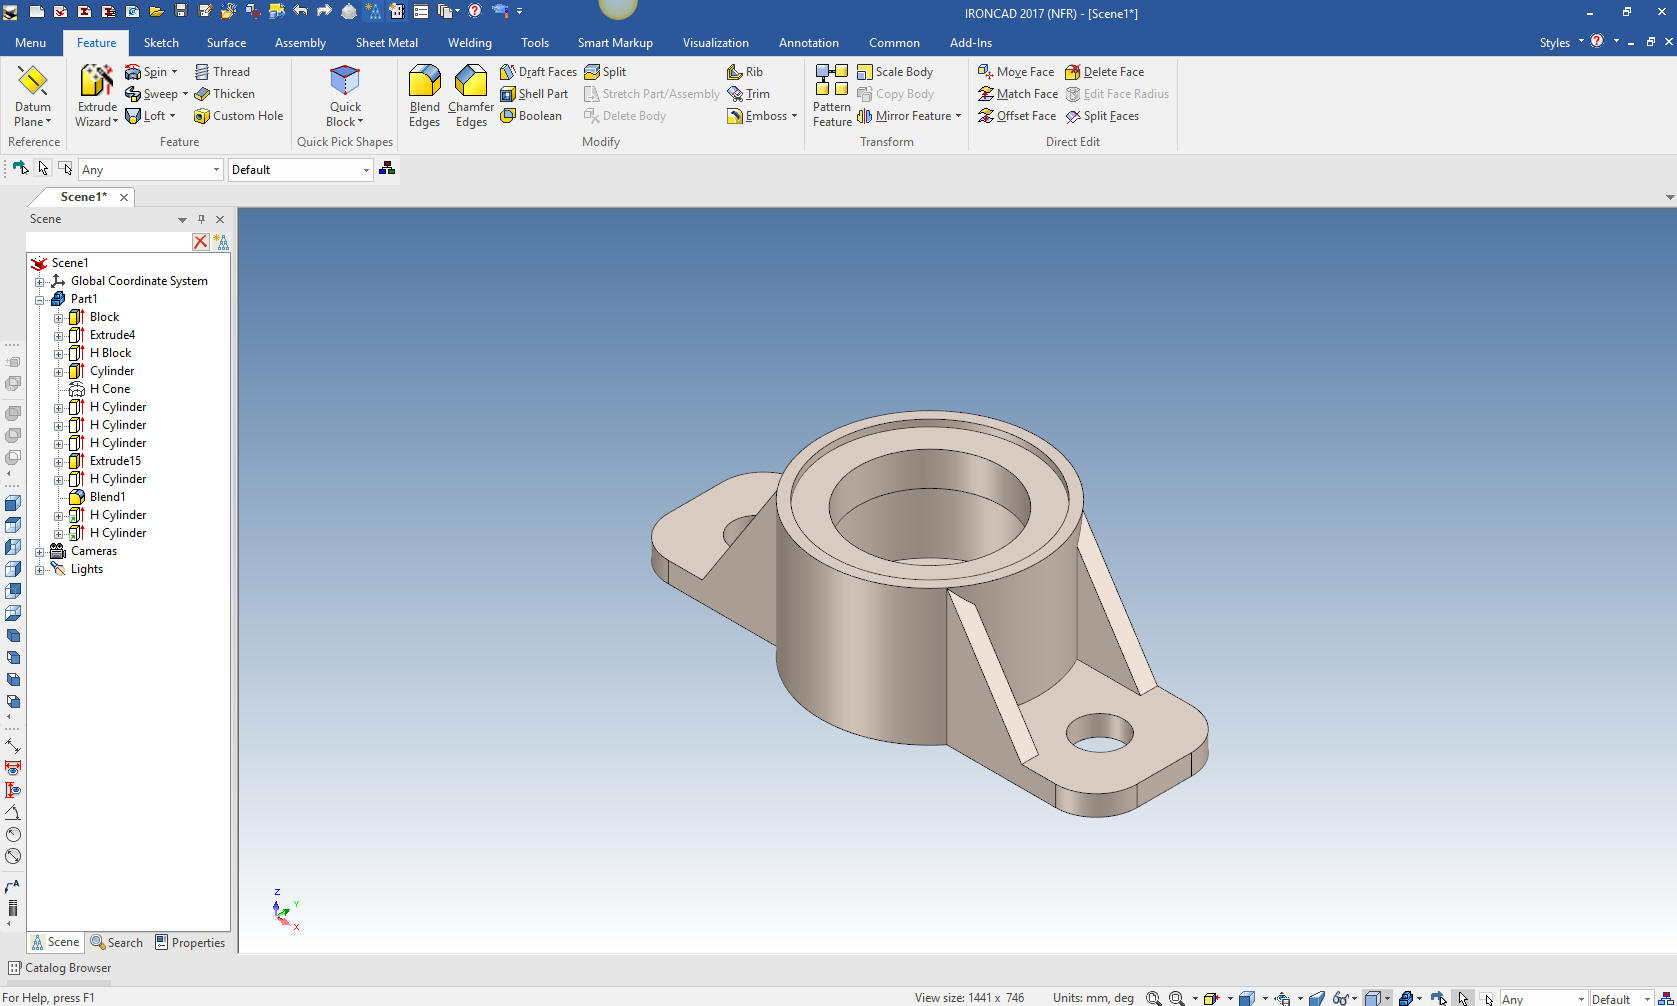This screenshot has height=1006, width=1677.
Task: Select Blend1 in the scene tree
Action: tap(107, 497)
